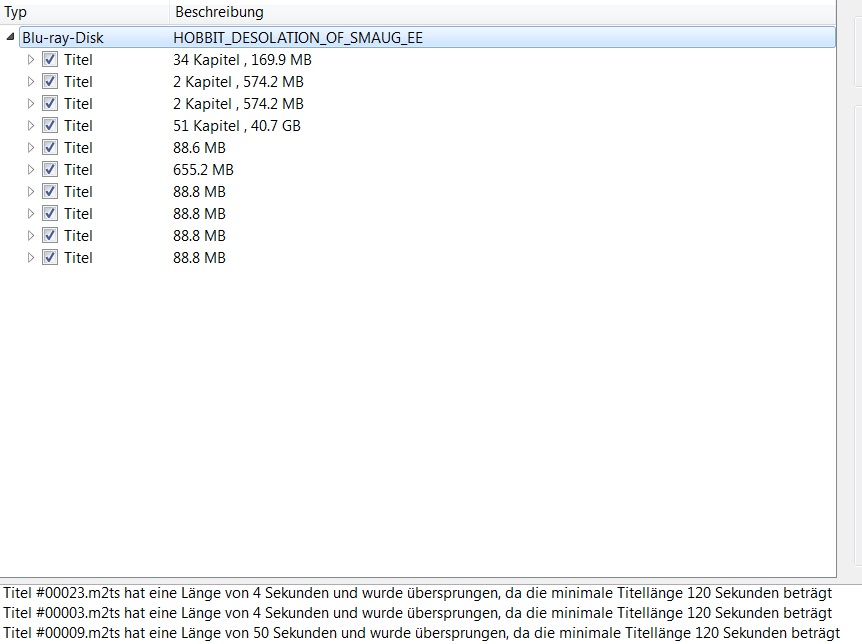This screenshot has width=862, height=644.
Task: Click the Beschreibung column header
Action: pos(502,12)
